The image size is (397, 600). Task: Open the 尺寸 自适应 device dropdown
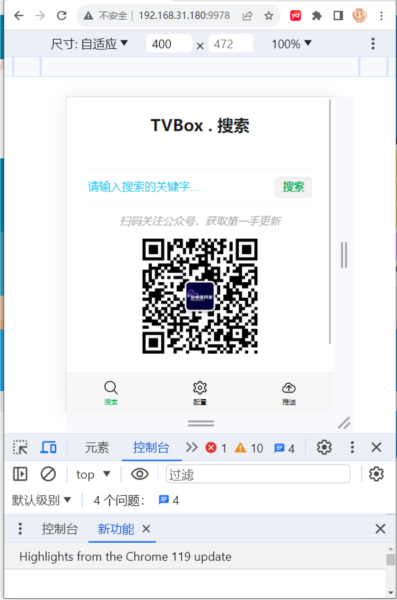(x=89, y=44)
